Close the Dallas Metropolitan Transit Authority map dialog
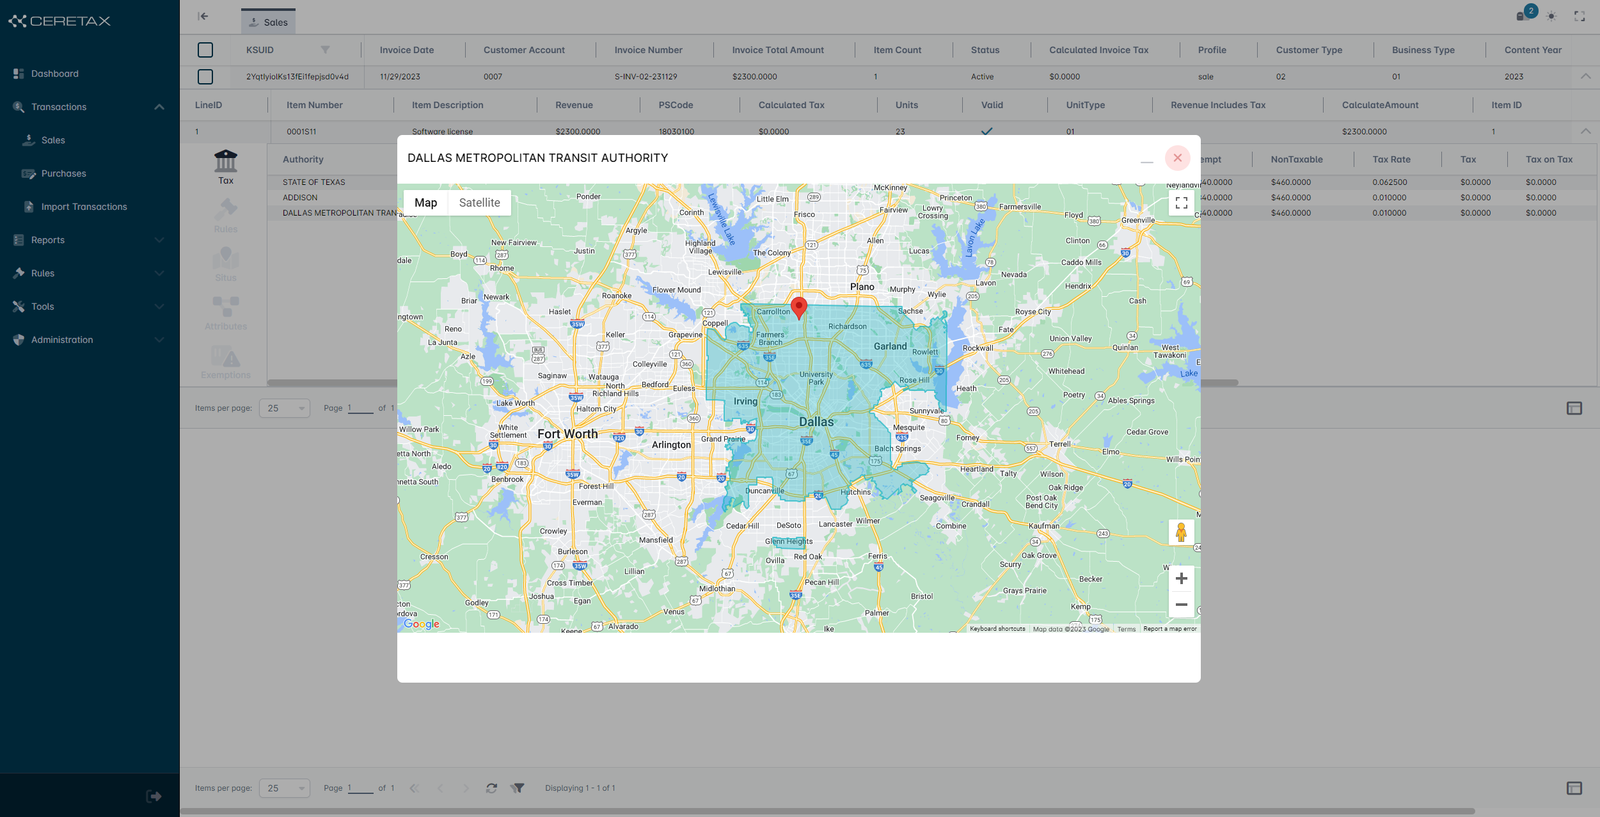 point(1177,158)
